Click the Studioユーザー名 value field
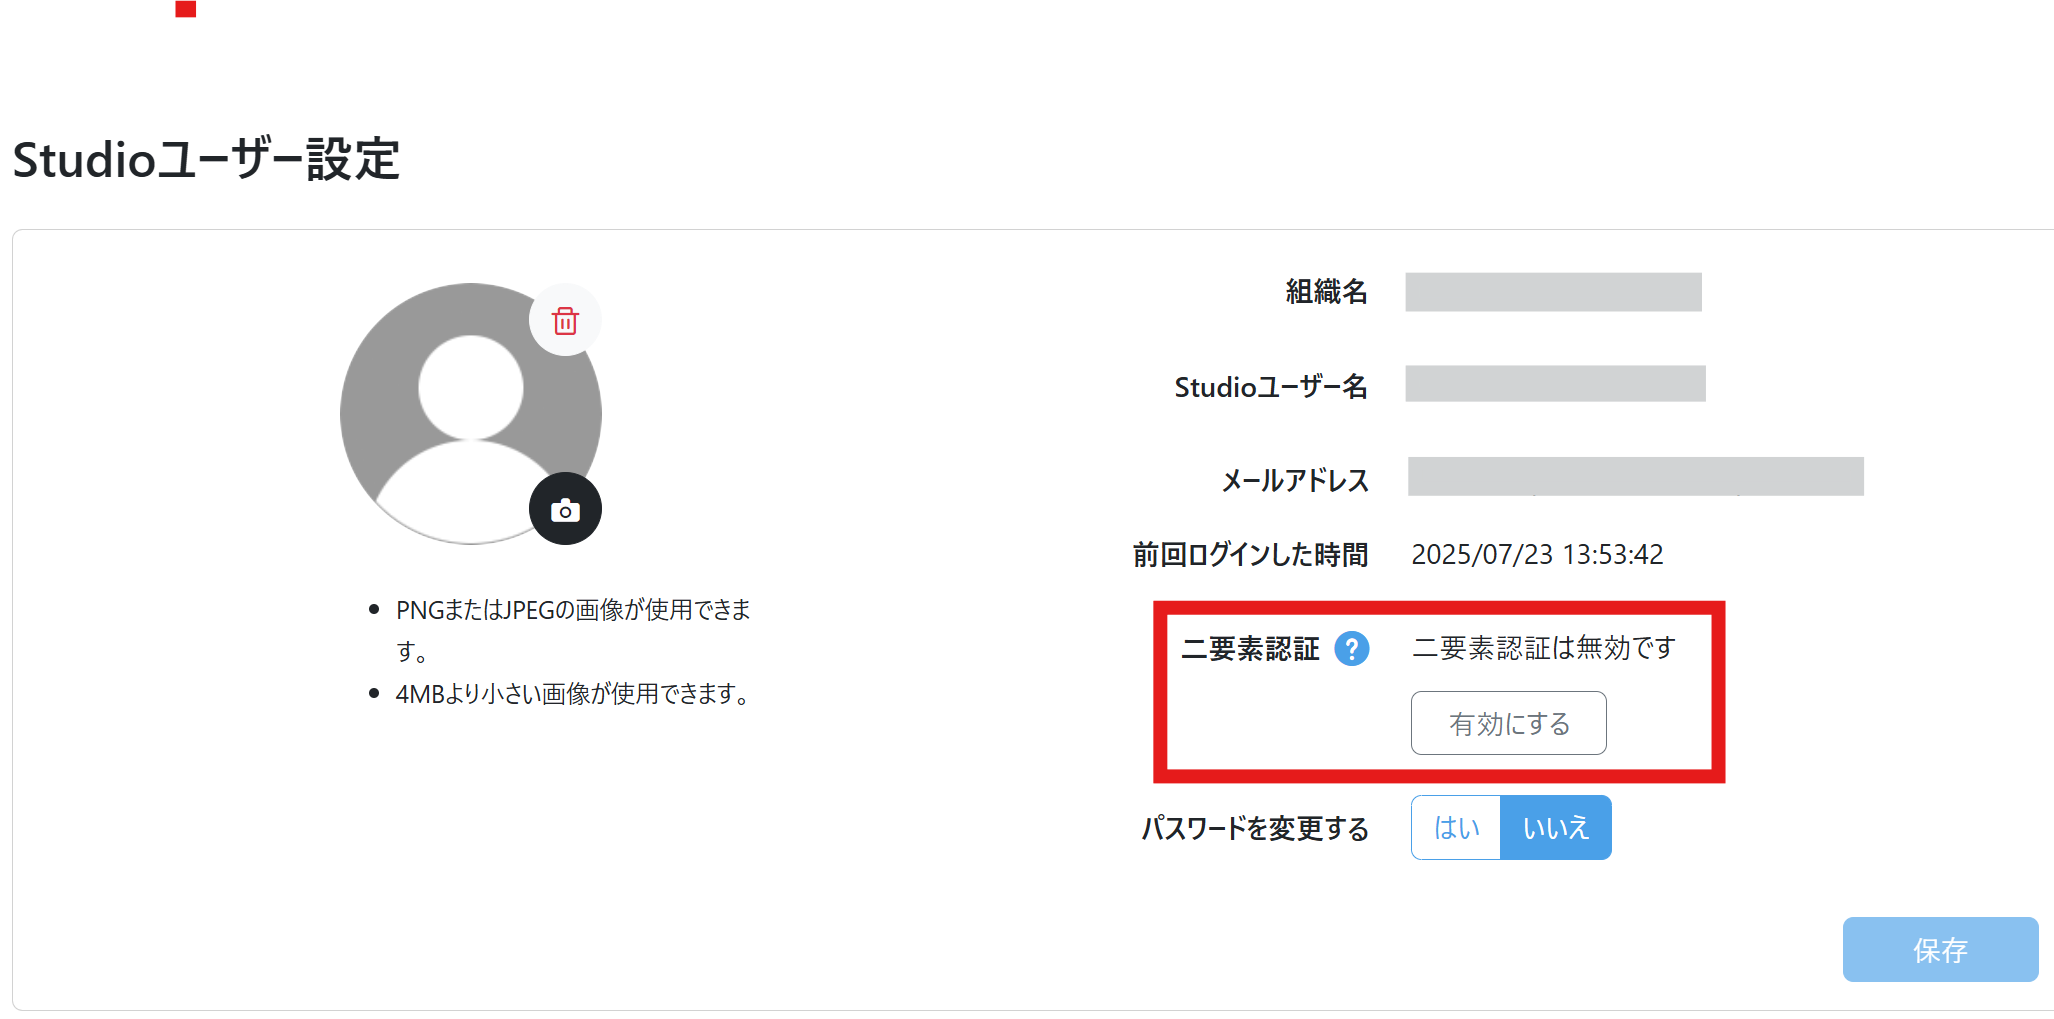 [x=1554, y=384]
